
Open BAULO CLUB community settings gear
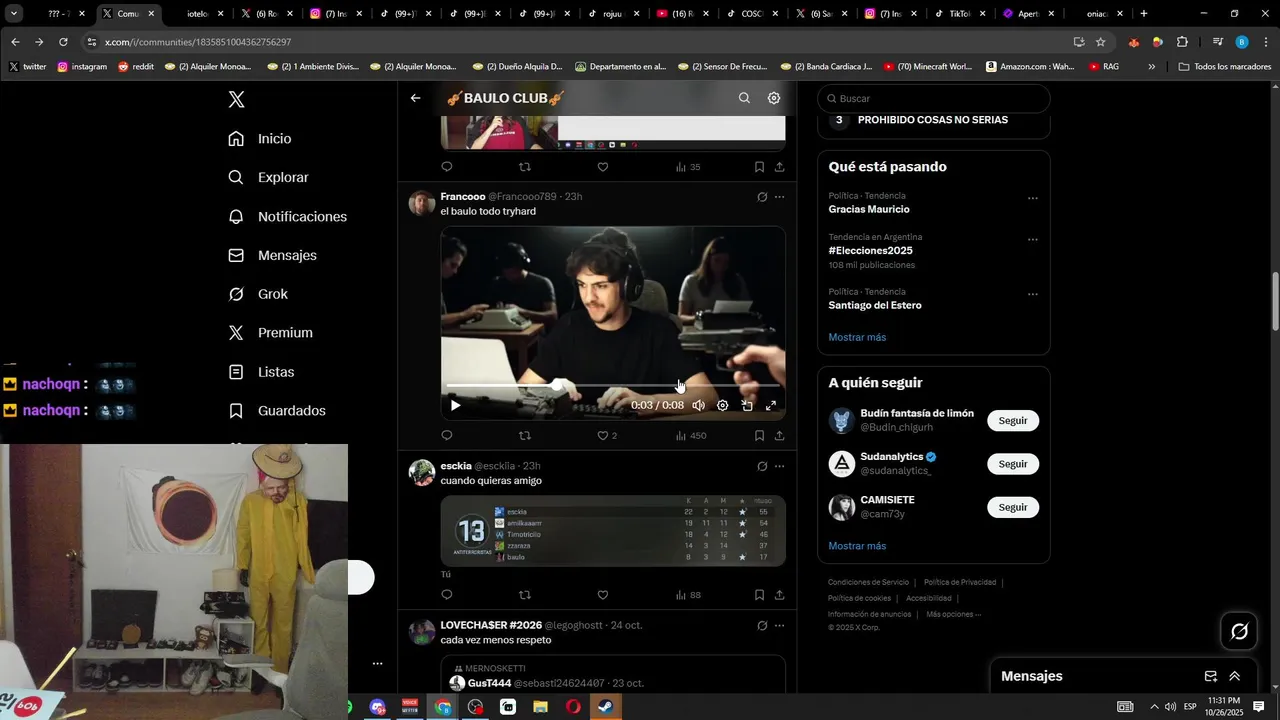(x=774, y=98)
